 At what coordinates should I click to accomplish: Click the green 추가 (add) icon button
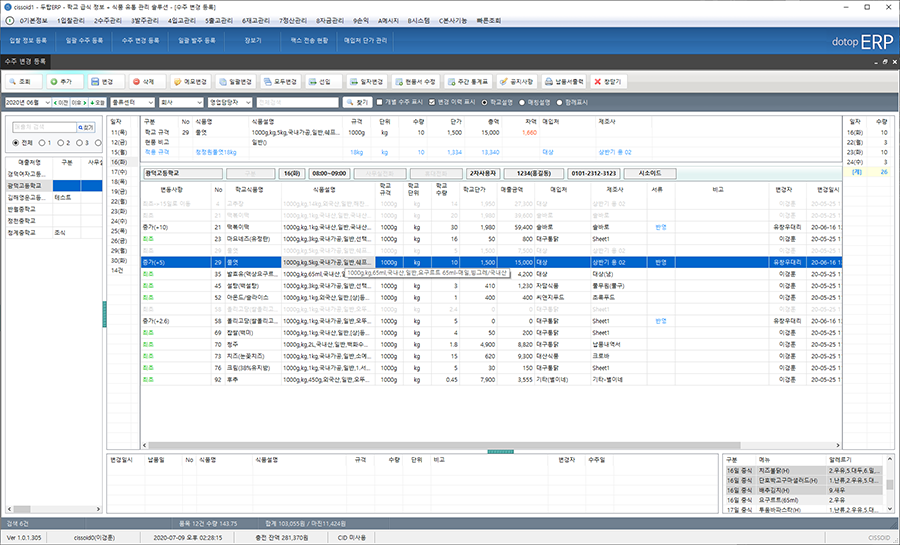tap(63, 81)
